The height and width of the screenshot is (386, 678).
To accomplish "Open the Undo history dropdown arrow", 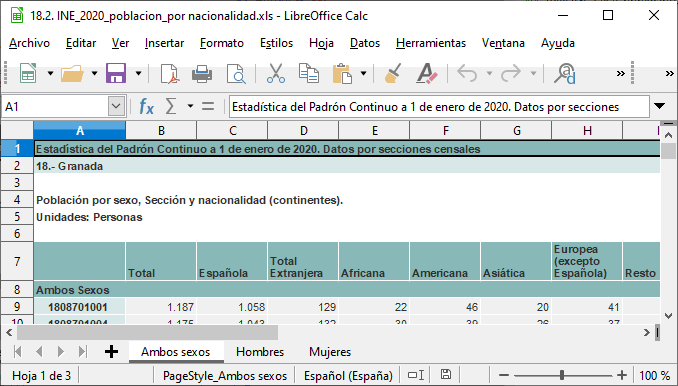I will (489, 73).
